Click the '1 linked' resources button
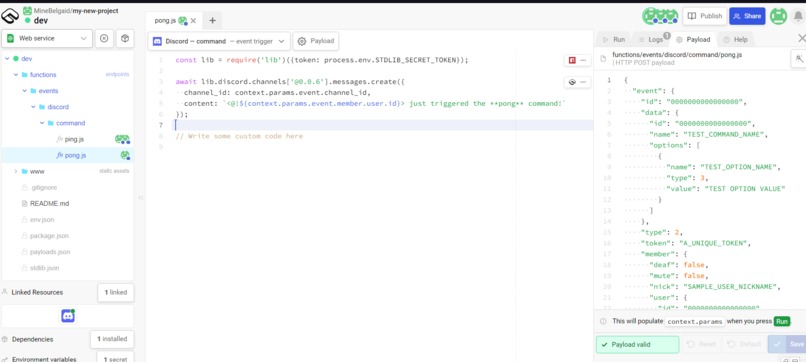 (x=116, y=292)
